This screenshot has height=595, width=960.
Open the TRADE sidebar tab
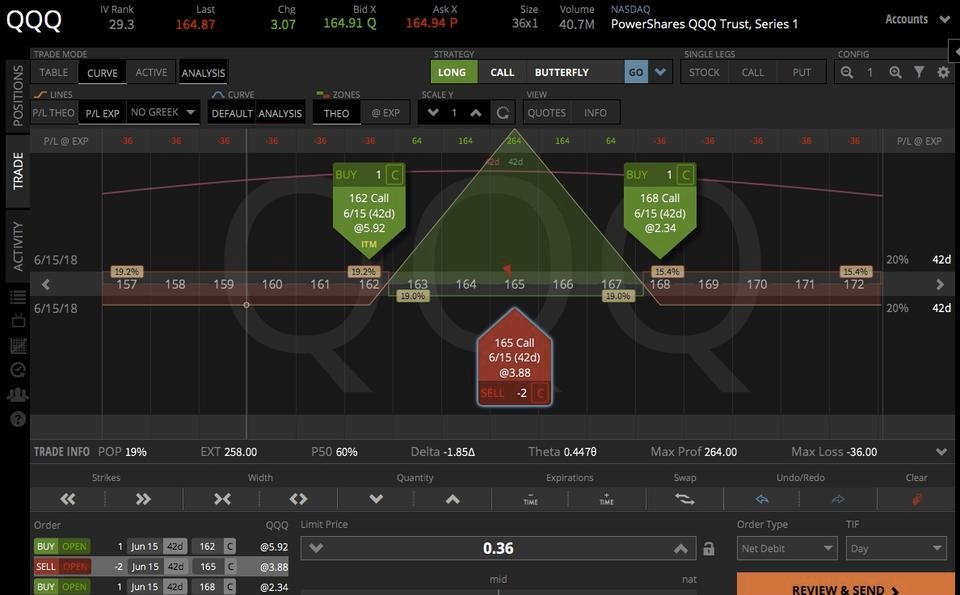coord(18,171)
